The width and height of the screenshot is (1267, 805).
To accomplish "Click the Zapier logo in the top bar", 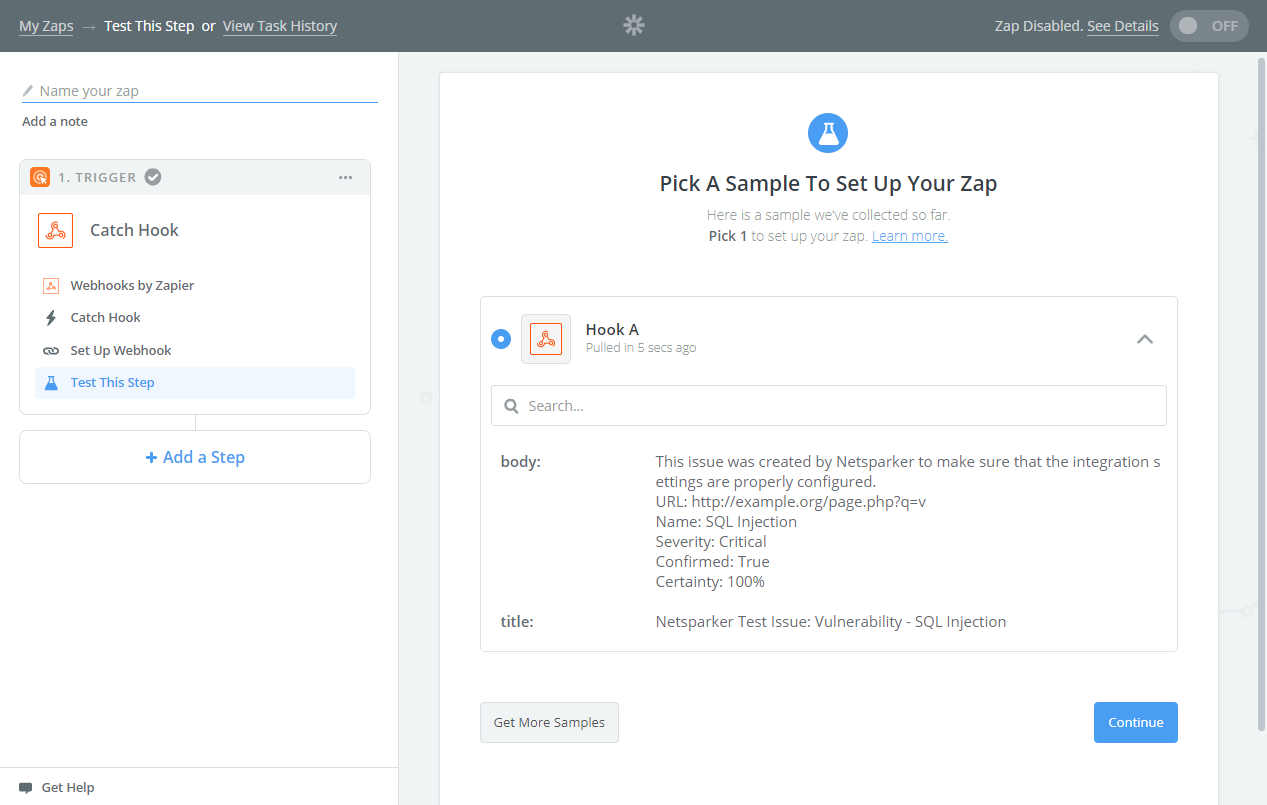I will 633,25.
